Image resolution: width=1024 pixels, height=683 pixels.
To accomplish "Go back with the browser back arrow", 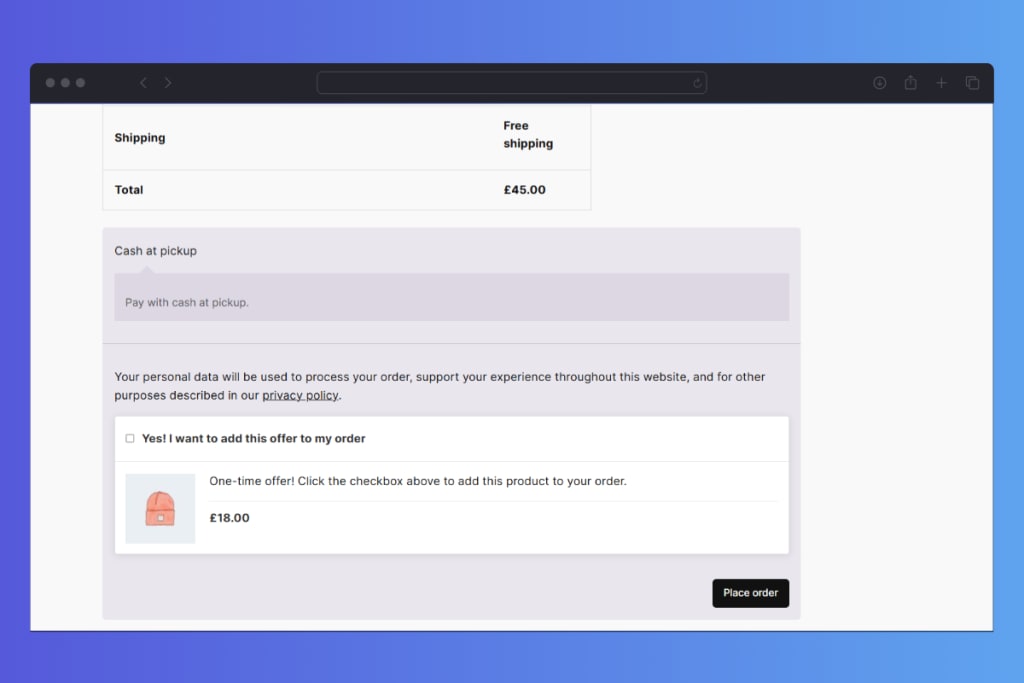I will click(x=143, y=83).
